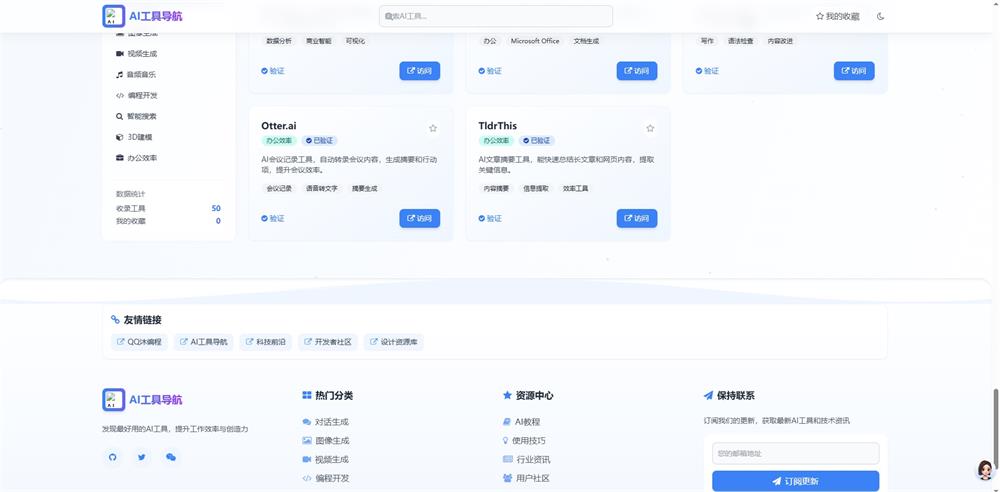The width and height of the screenshot is (1000, 492).
Task: Click the AI工具导航 logo icon in header
Action: click(114, 16)
